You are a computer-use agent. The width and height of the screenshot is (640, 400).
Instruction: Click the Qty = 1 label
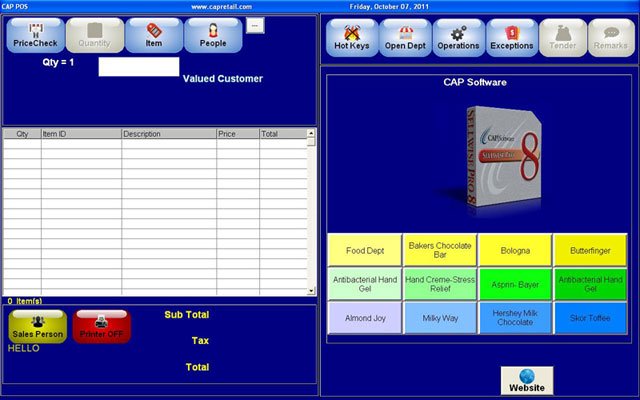[58, 62]
